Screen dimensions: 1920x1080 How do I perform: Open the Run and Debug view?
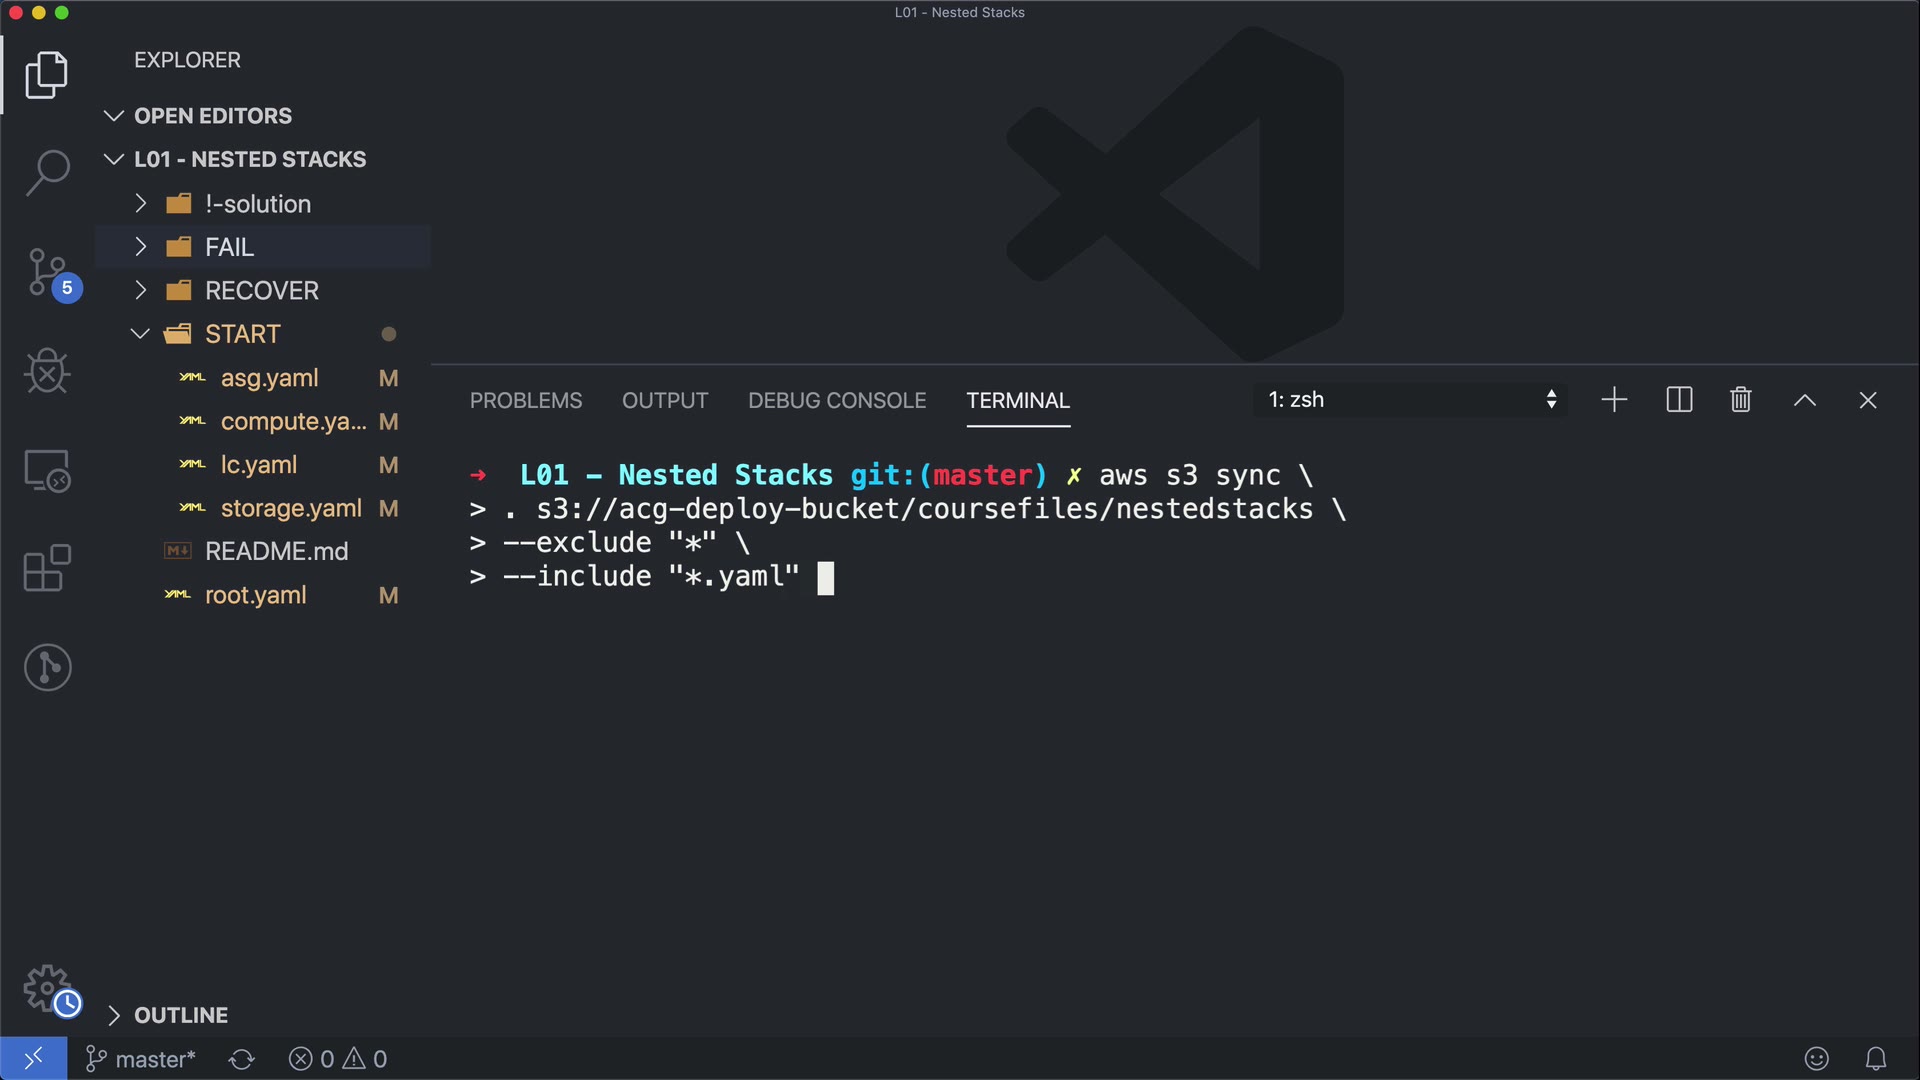pyautogui.click(x=47, y=371)
